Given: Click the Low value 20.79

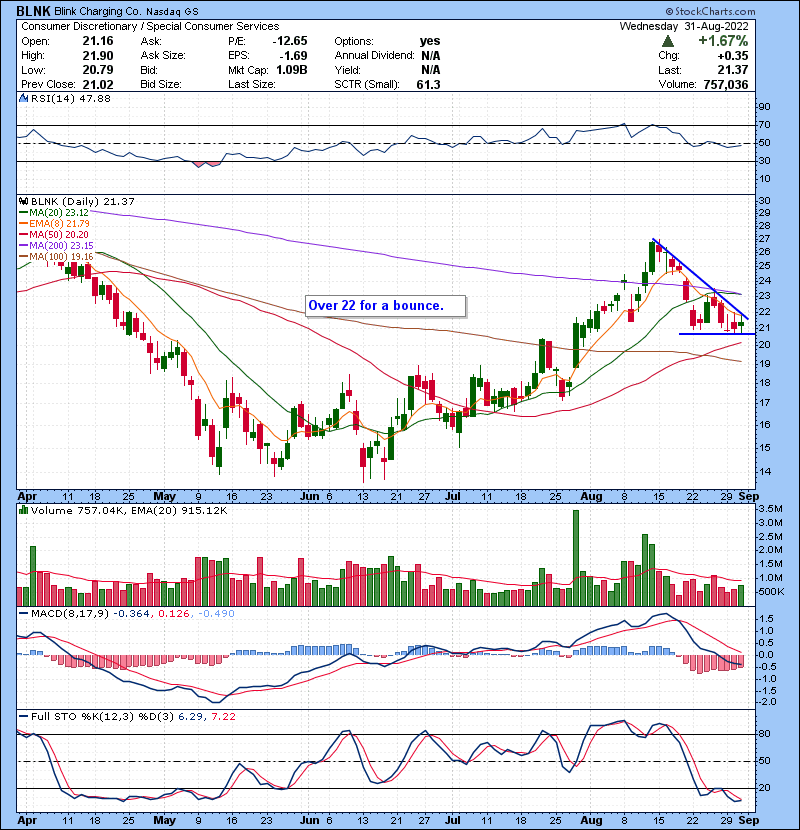Looking at the screenshot, I should click(98, 70).
